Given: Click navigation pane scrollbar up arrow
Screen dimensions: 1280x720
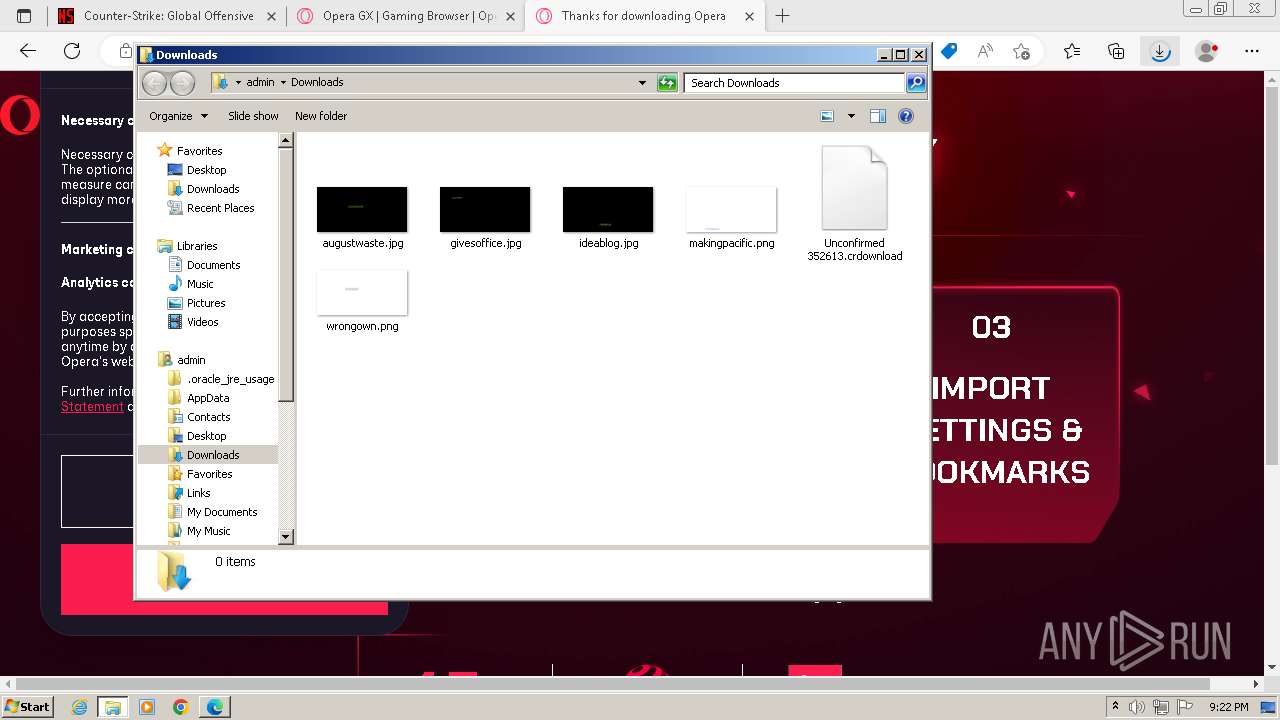Looking at the screenshot, I should pos(285,140).
